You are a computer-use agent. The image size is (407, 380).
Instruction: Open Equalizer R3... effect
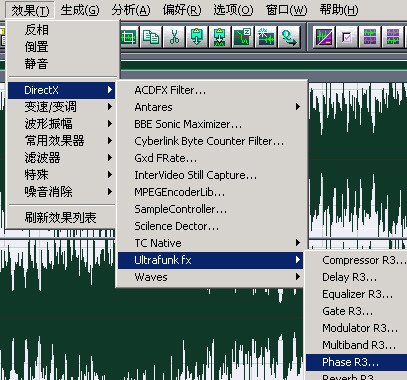click(x=356, y=294)
